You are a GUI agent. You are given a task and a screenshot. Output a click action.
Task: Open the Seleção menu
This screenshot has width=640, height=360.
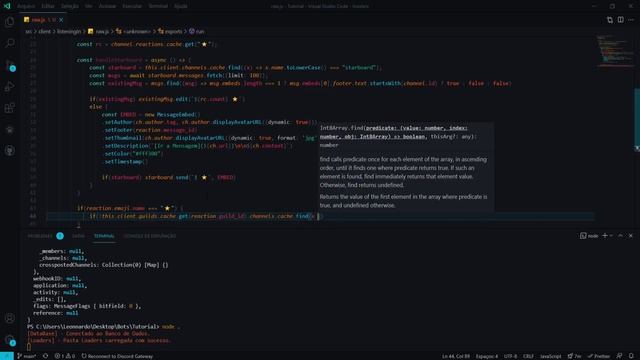coord(69,6)
